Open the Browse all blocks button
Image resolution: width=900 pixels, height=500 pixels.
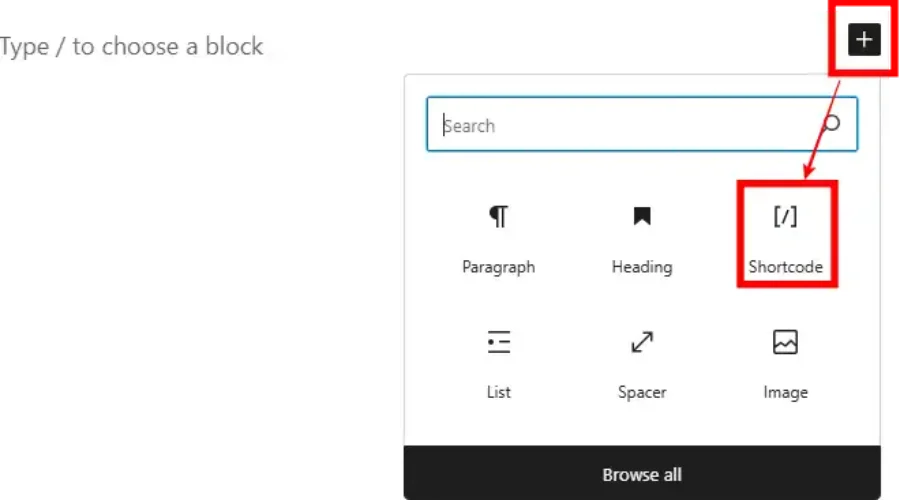(642, 473)
